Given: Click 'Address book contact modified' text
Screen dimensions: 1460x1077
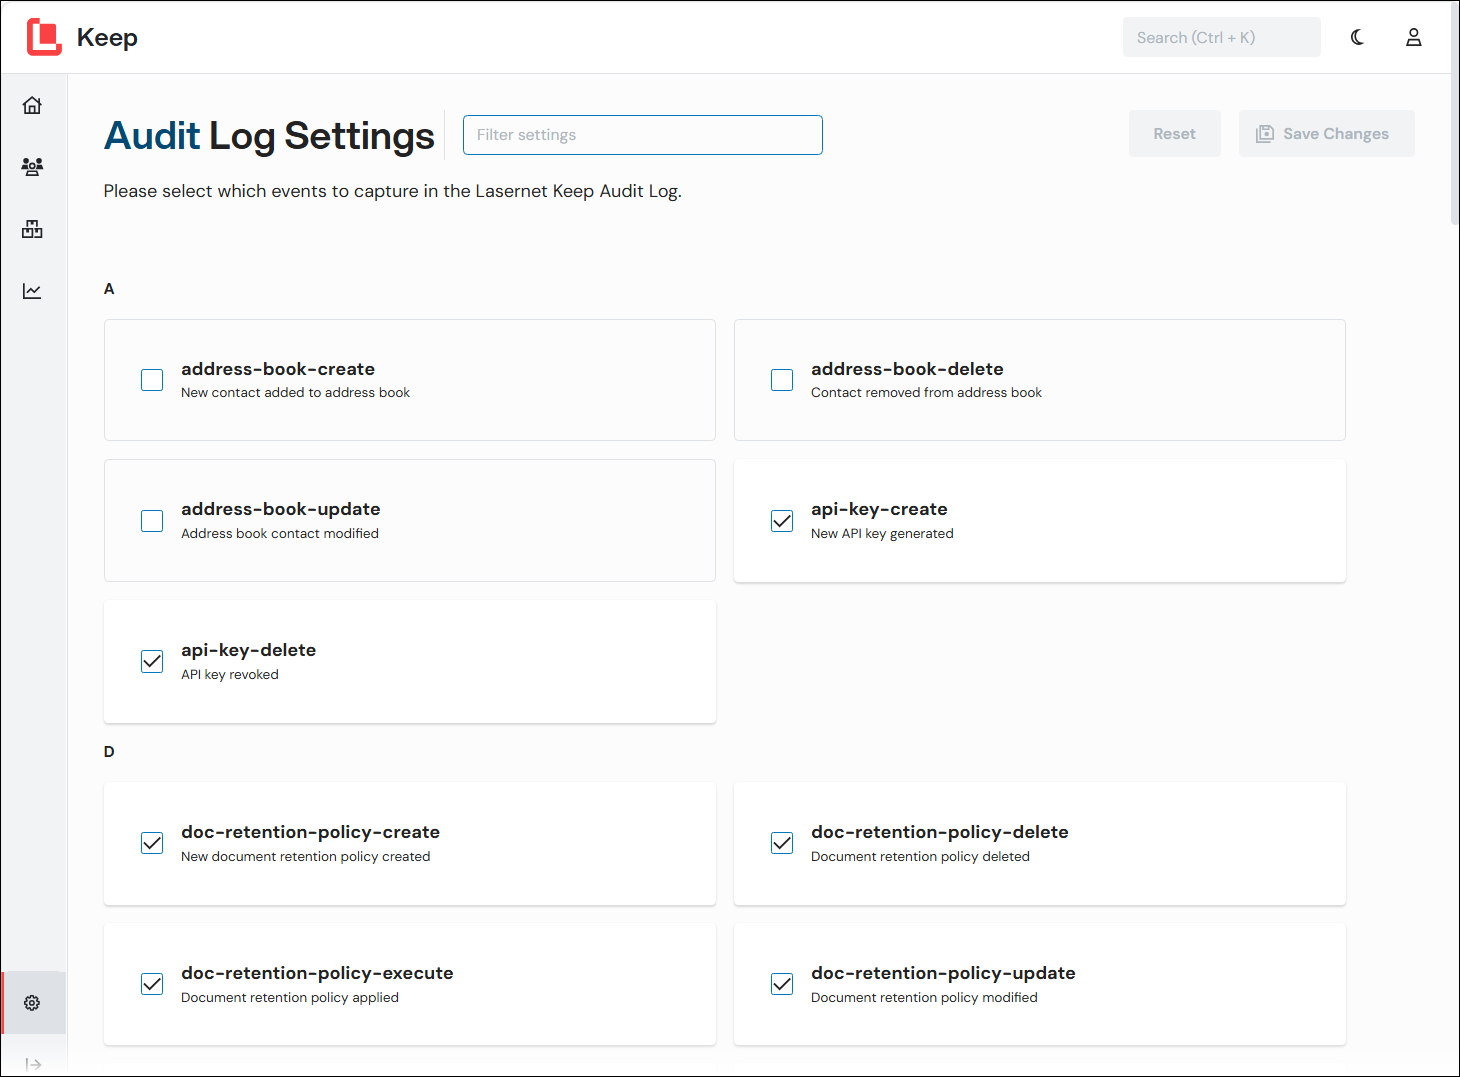Looking at the screenshot, I should (280, 534).
